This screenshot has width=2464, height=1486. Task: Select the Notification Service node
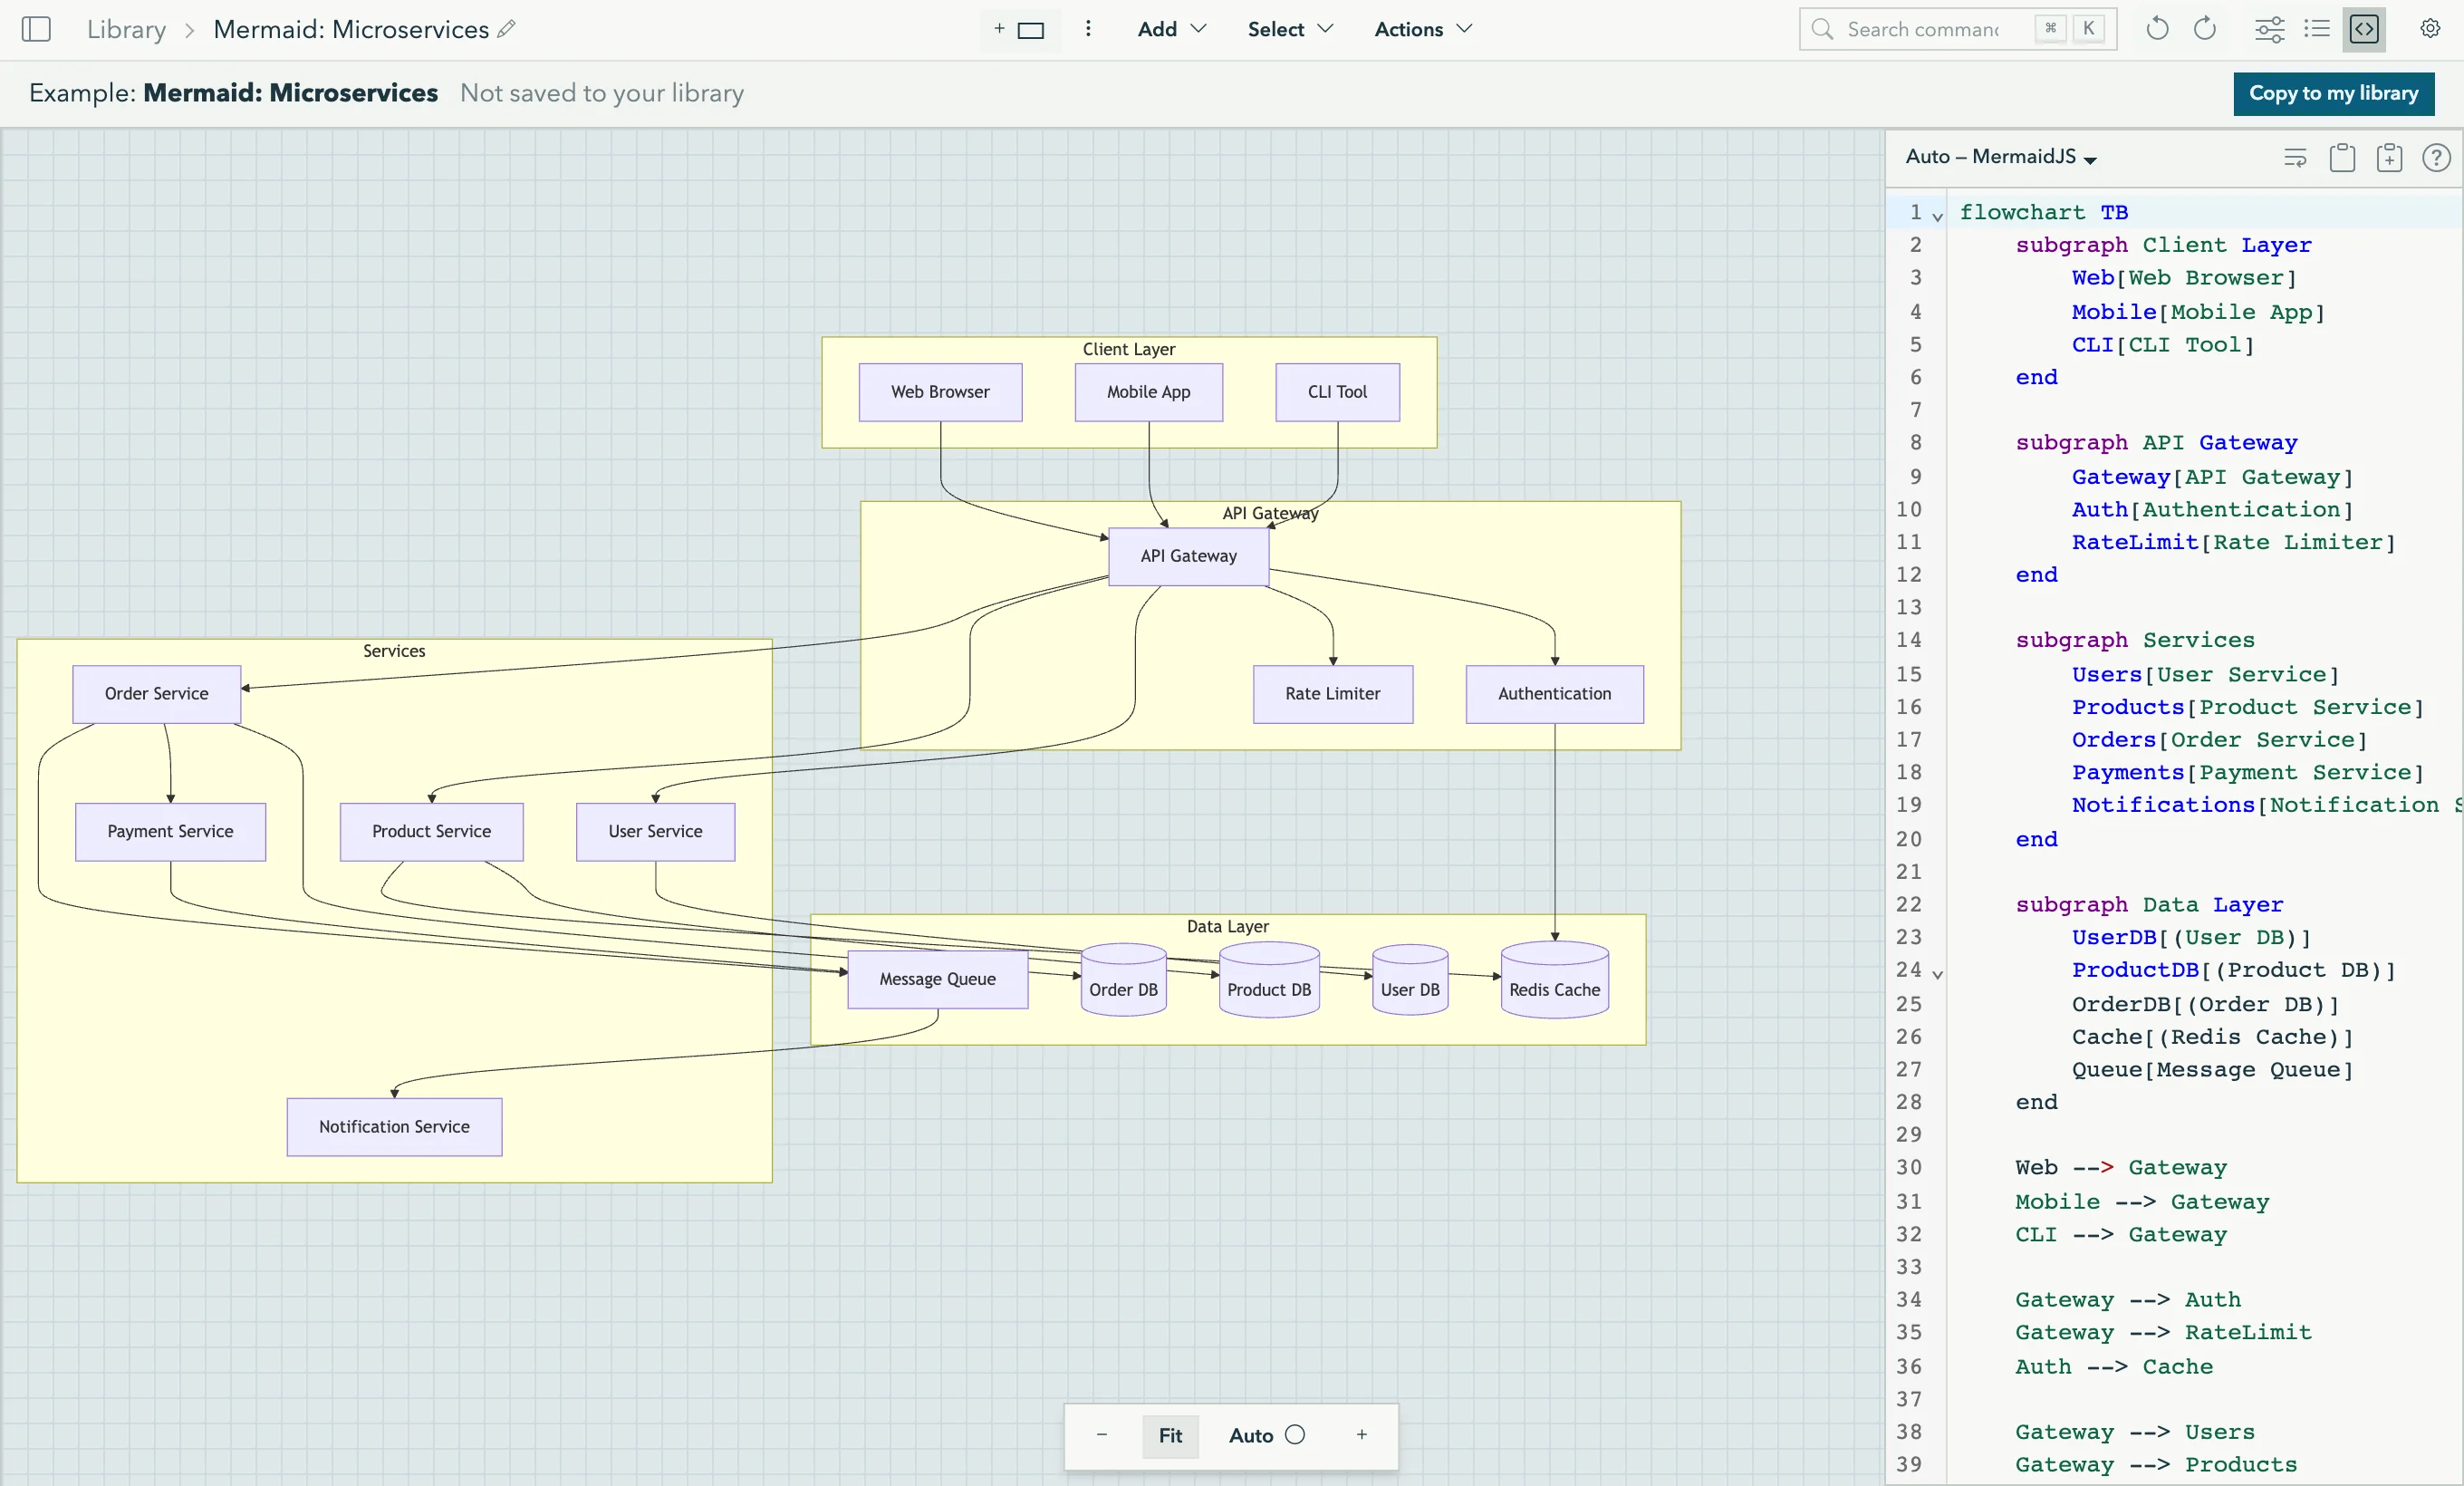(x=394, y=1127)
